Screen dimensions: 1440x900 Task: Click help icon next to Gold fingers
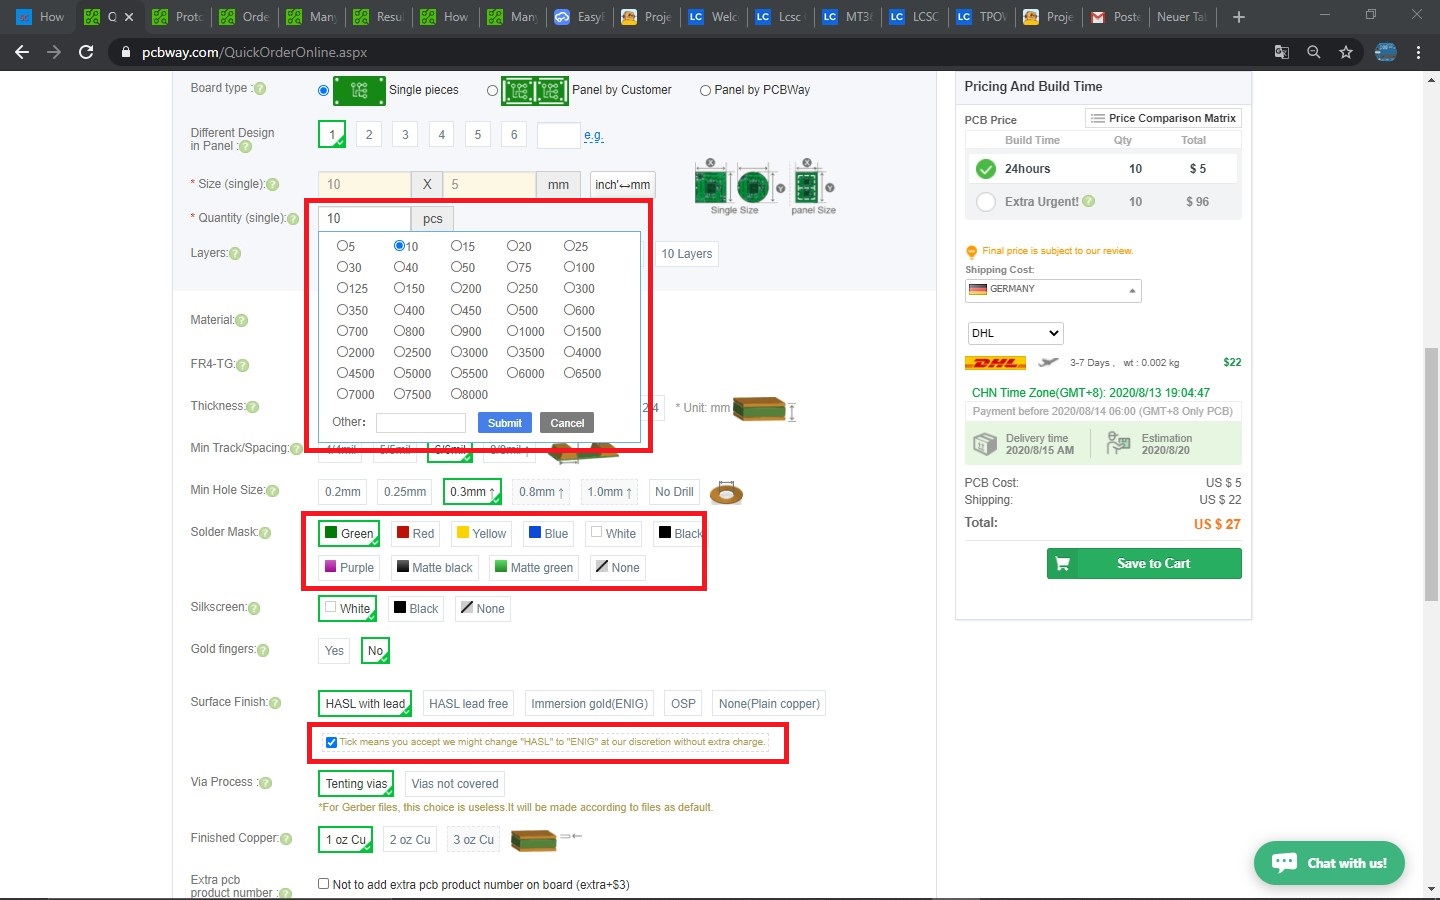coord(263,650)
